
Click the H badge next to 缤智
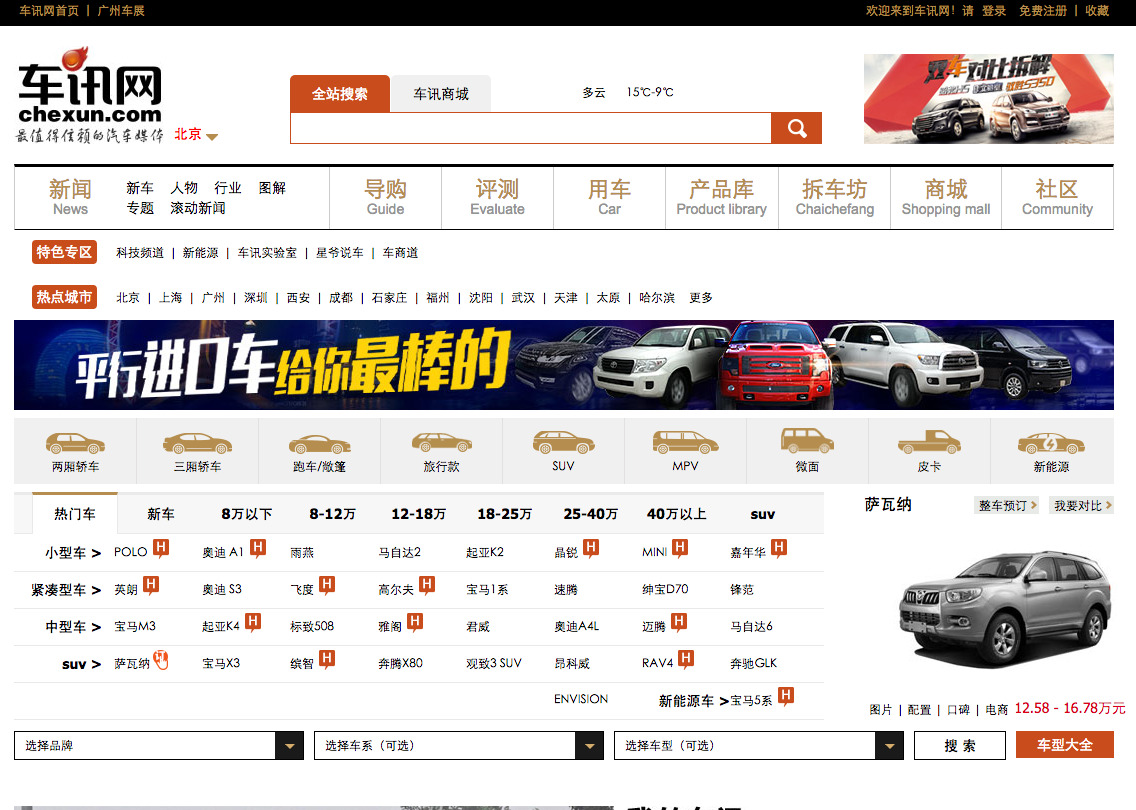click(327, 659)
